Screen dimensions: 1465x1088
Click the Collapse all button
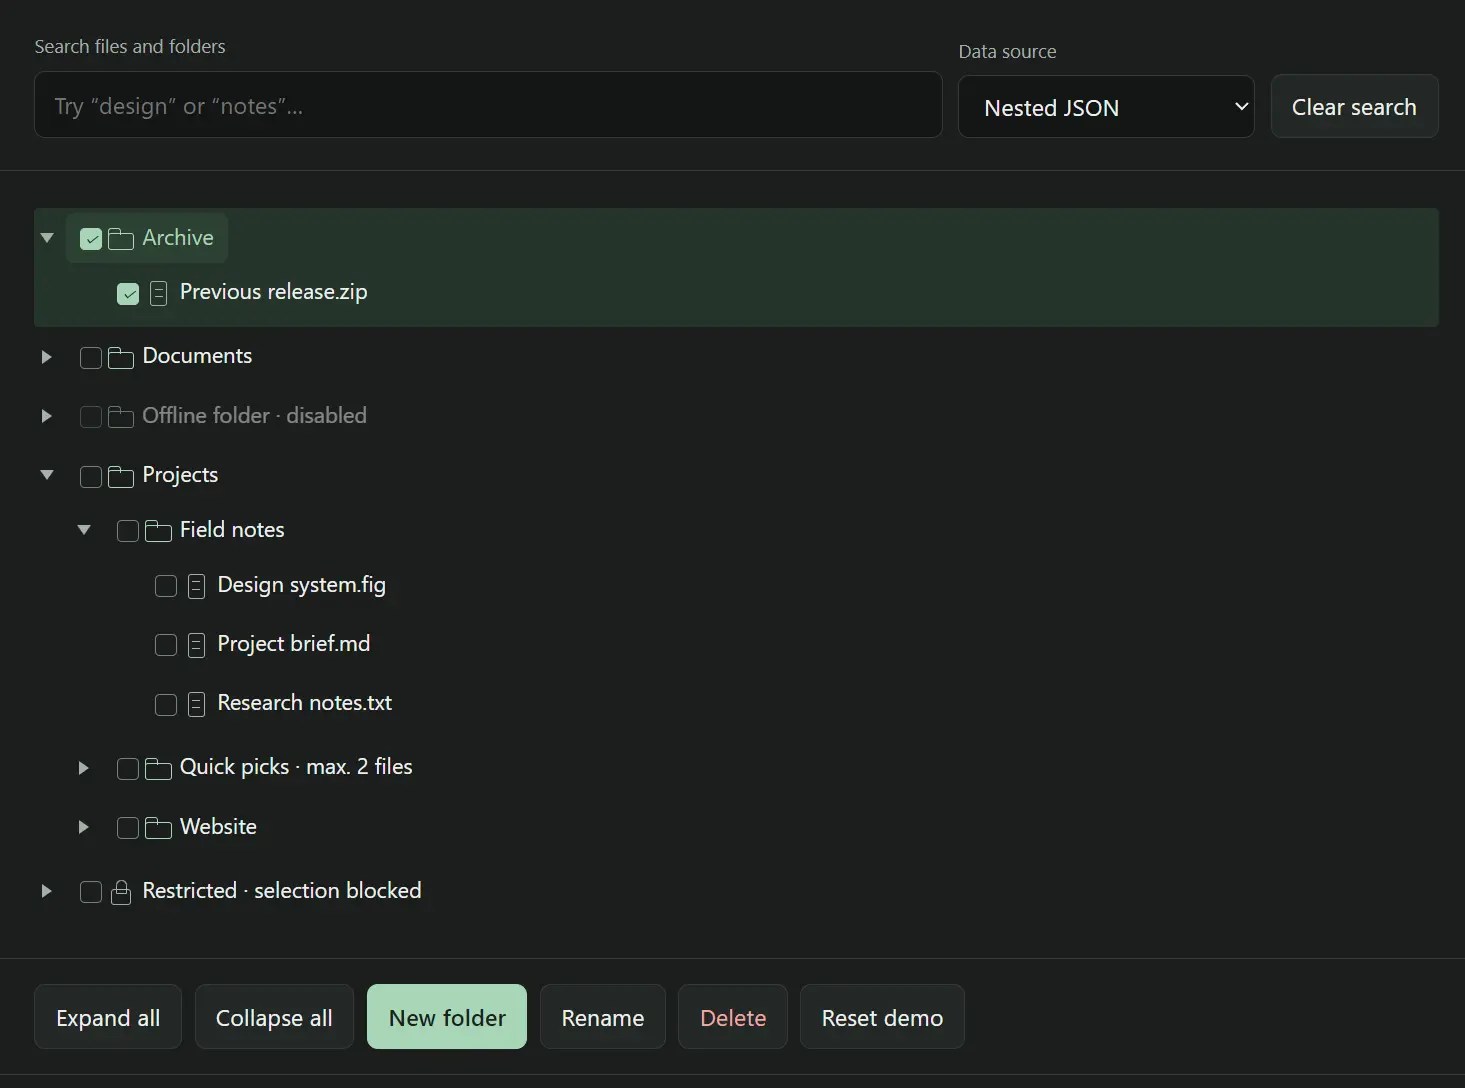(x=274, y=1017)
